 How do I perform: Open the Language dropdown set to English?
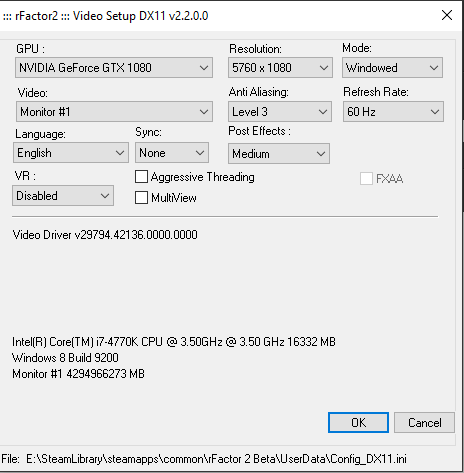pyautogui.click(x=71, y=153)
